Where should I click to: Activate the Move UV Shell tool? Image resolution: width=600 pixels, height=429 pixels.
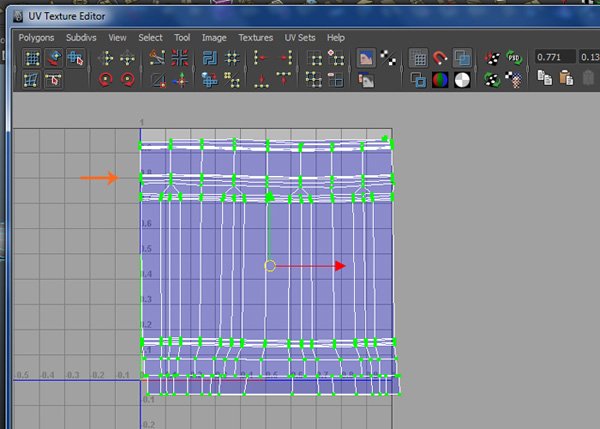click(x=54, y=58)
